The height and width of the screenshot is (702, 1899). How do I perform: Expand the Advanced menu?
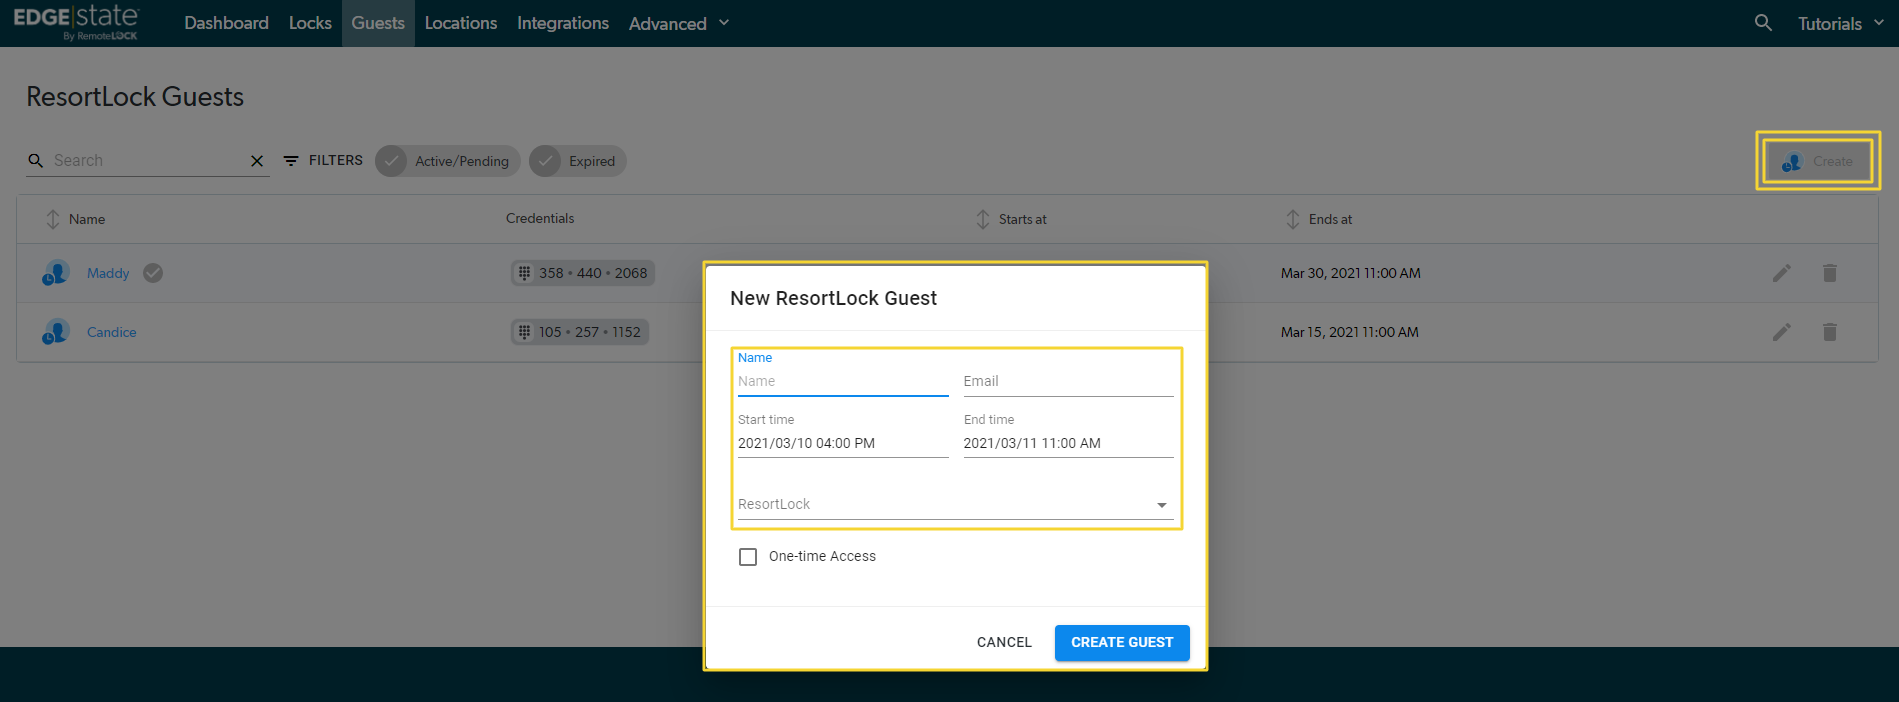point(679,23)
